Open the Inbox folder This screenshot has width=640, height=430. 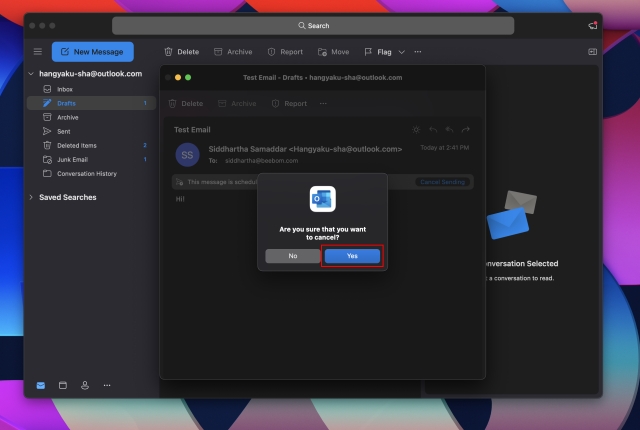(91, 89)
